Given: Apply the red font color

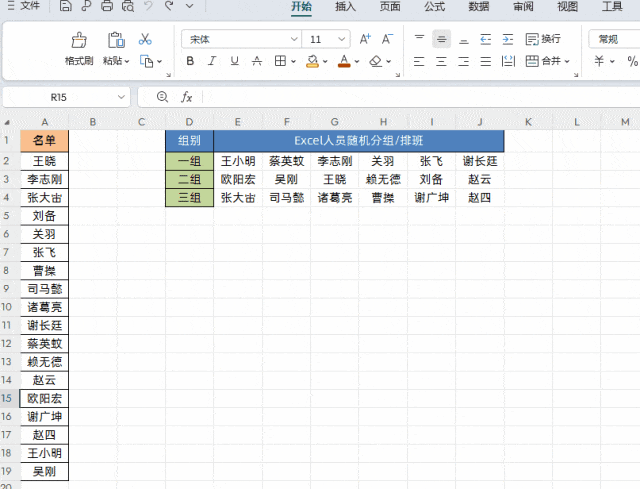Looking at the screenshot, I should click(x=344, y=61).
